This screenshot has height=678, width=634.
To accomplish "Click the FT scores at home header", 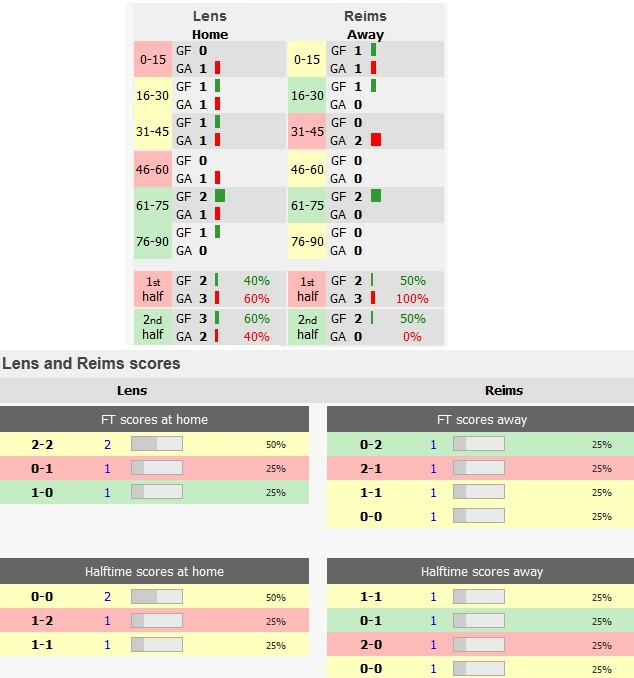I will tap(154, 419).
